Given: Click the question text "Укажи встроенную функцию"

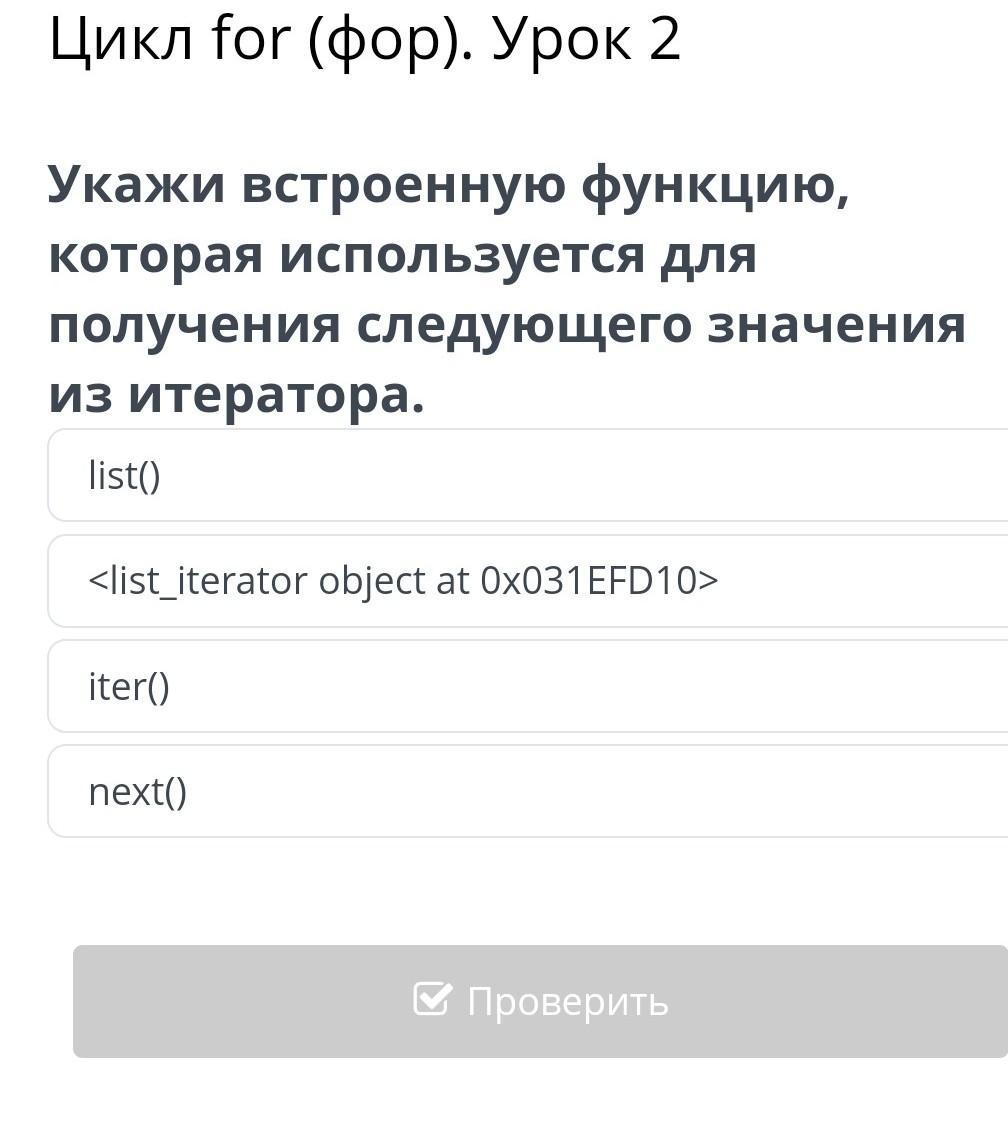Looking at the screenshot, I should 448,185.
